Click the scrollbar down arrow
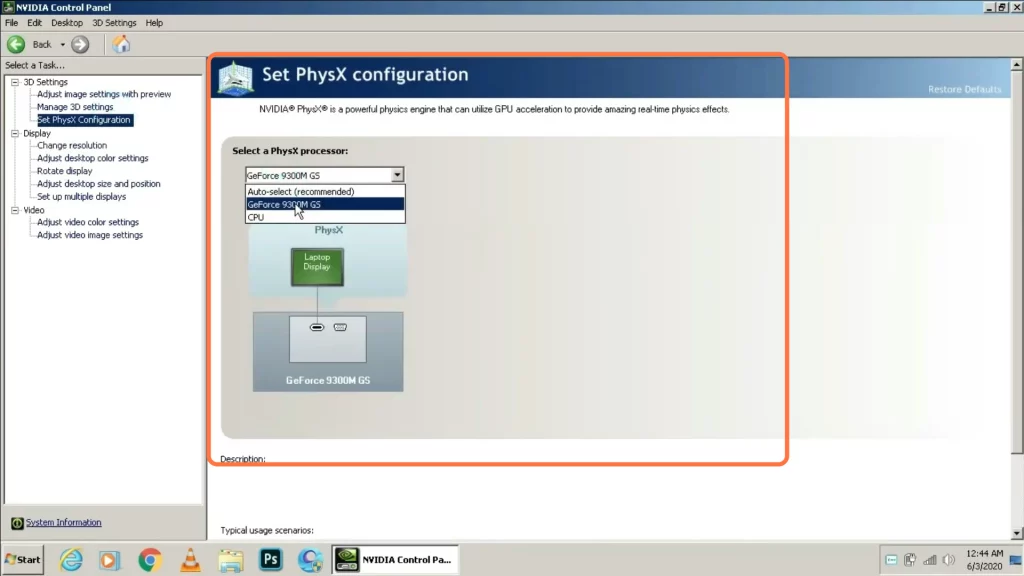The image size is (1024, 576). [1017, 534]
